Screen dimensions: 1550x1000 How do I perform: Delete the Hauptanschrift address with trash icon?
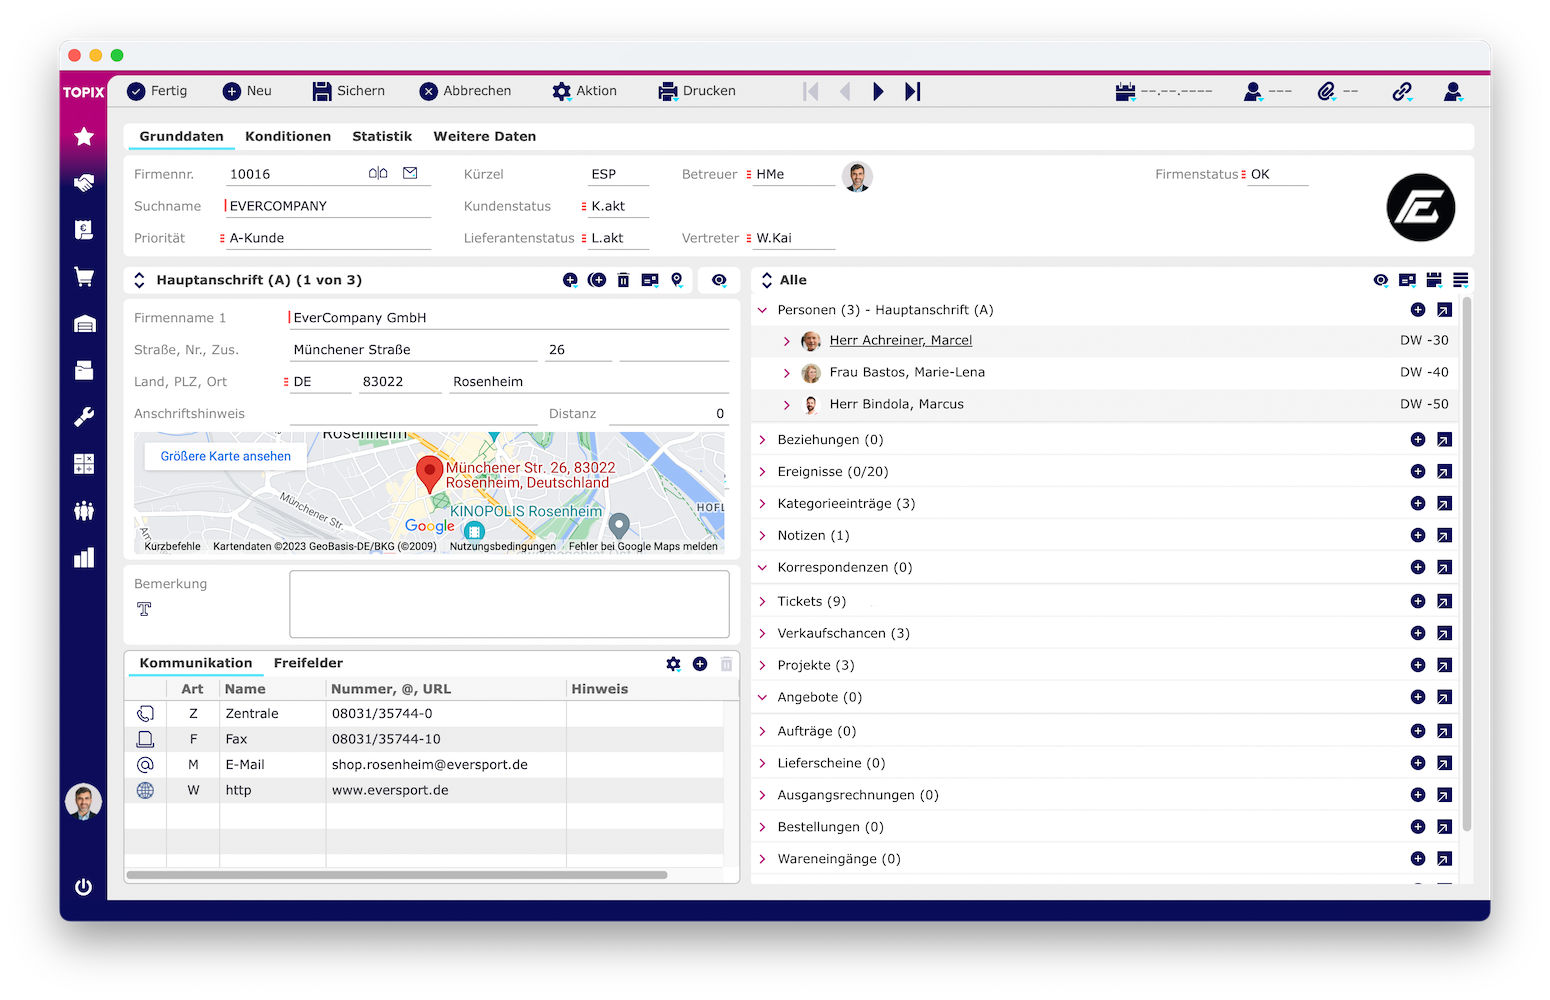[x=623, y=280]
